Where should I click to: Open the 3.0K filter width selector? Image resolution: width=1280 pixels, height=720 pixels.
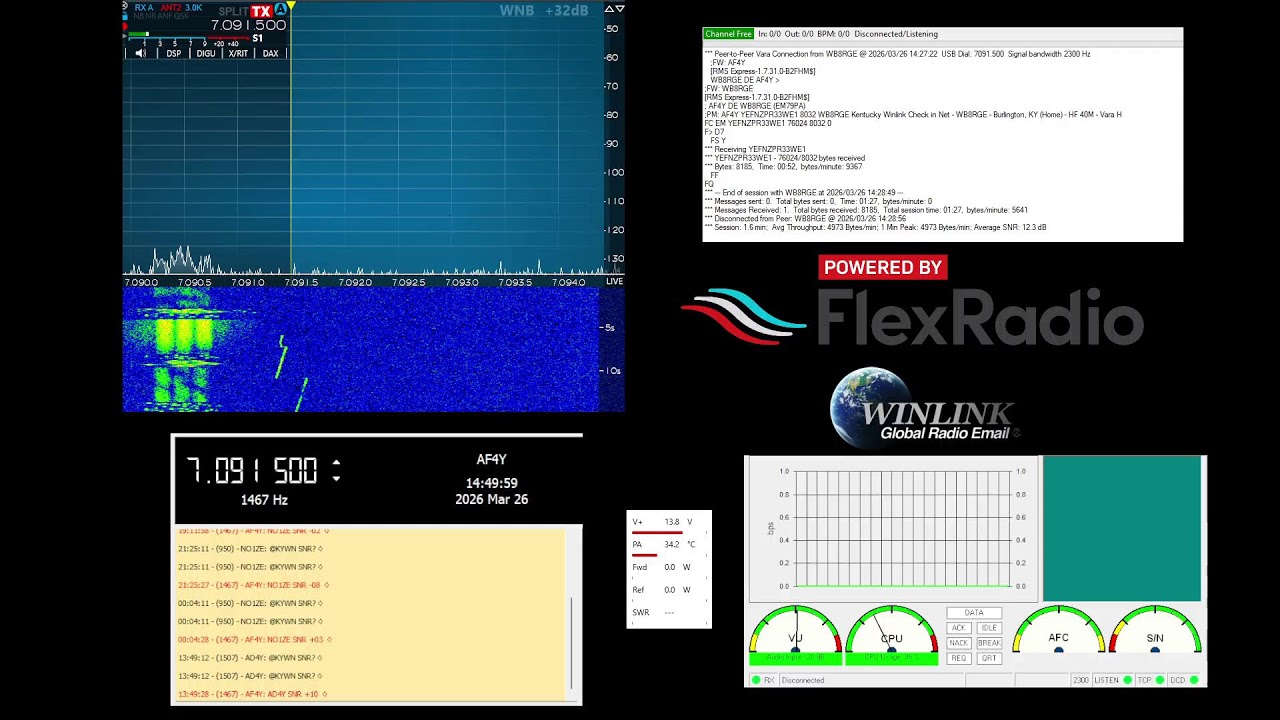[193, 8]
